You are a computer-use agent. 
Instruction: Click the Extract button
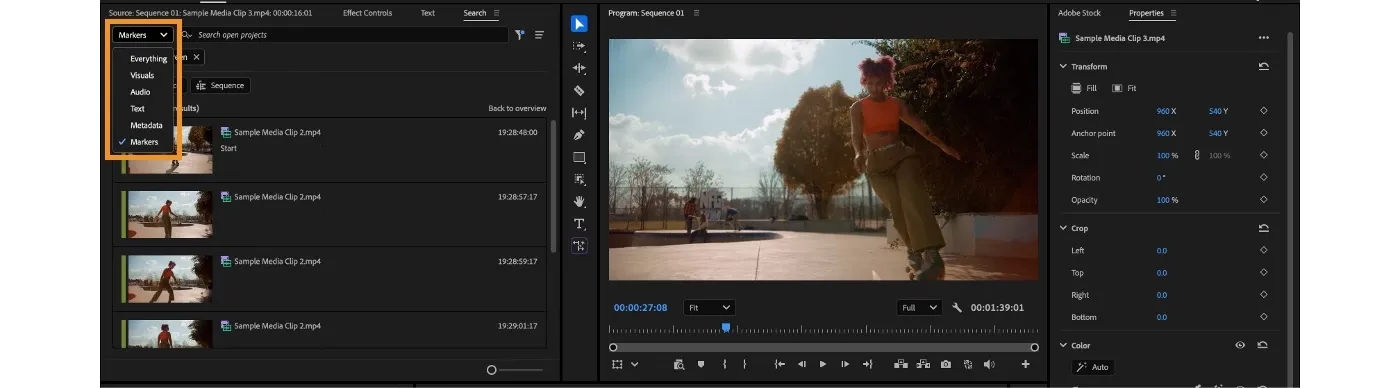coord(923,364)
